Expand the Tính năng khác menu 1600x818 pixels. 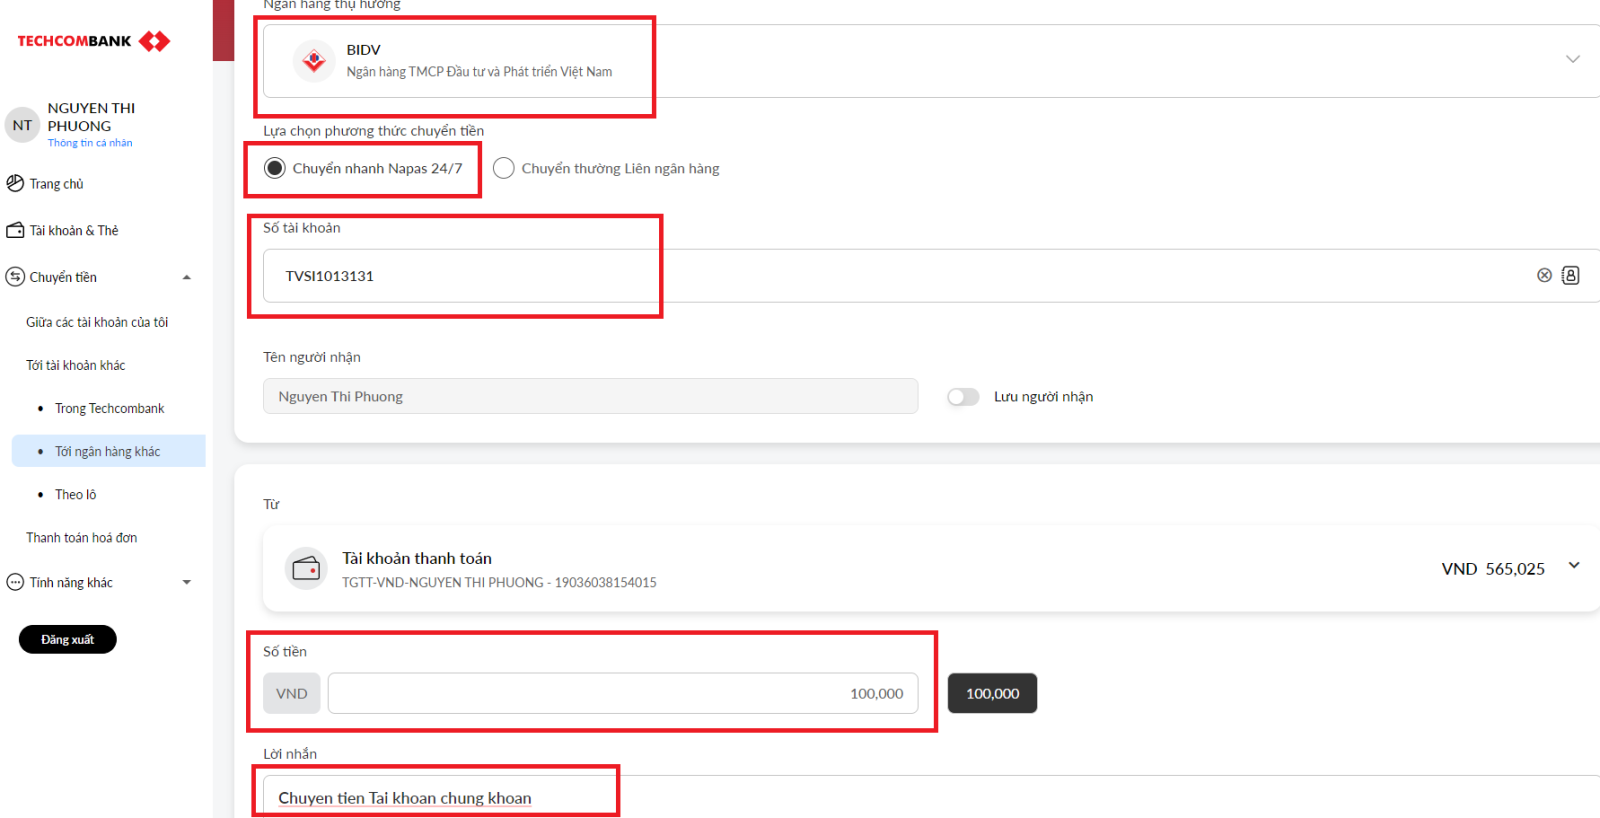coord(186,583)
